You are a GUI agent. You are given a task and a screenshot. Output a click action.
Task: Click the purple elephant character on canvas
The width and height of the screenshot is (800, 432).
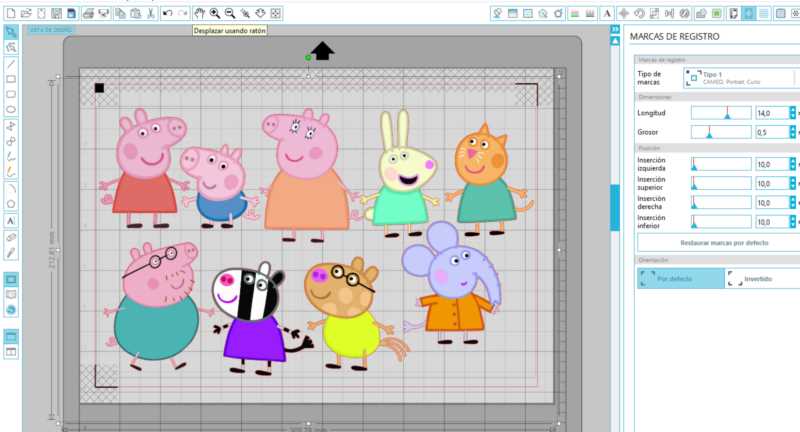[x=453, y=283]
